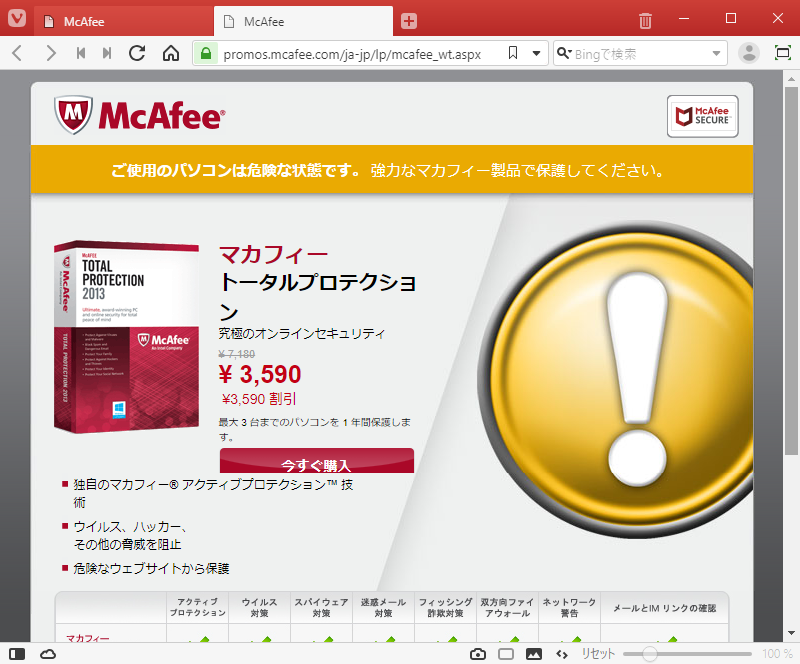Minimize the browser window
The width and height of the screenshot is (800, 664).
point(684,19)
